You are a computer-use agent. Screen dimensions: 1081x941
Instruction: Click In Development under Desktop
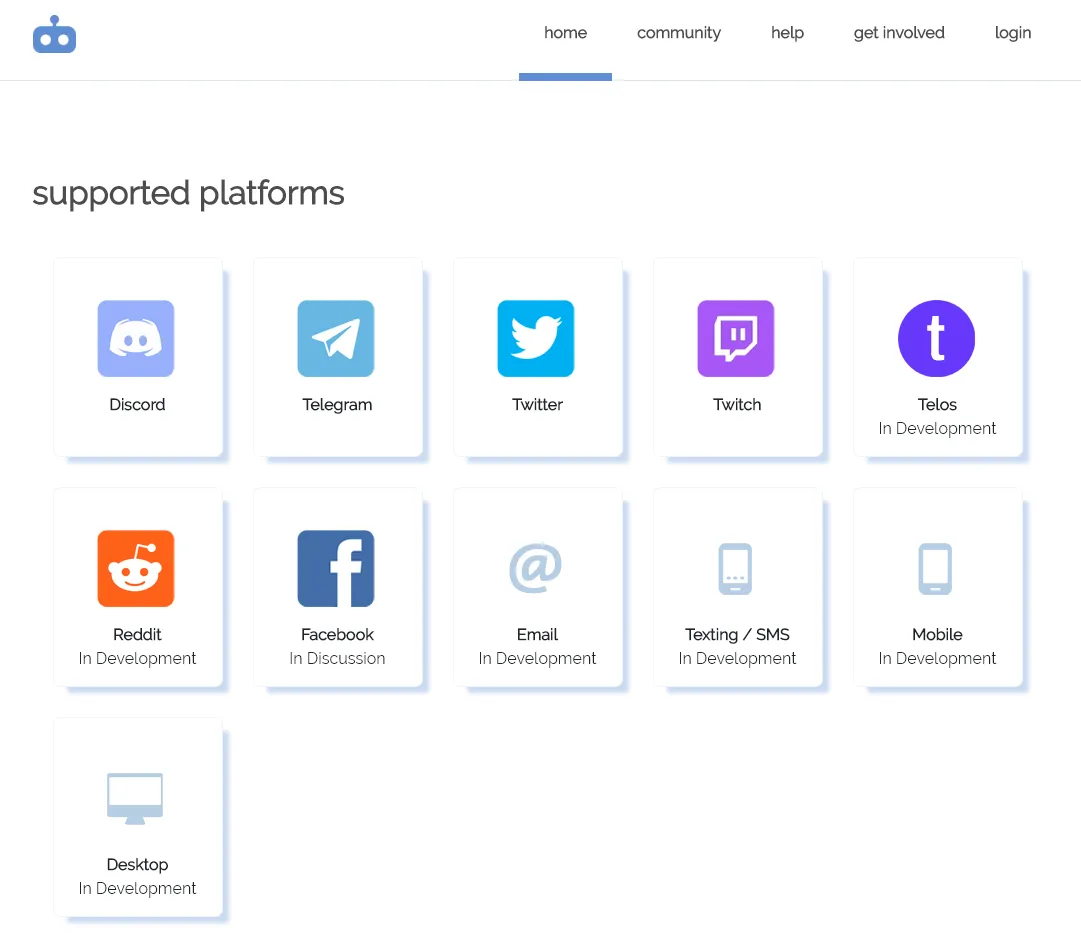click(137, 888)
